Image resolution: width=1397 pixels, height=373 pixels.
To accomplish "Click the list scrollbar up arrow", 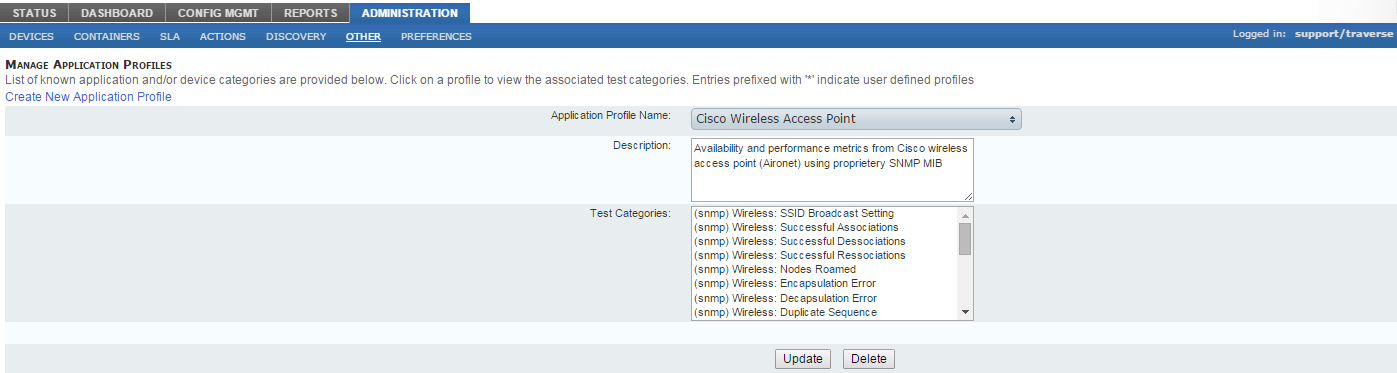I will click(965, 215).
